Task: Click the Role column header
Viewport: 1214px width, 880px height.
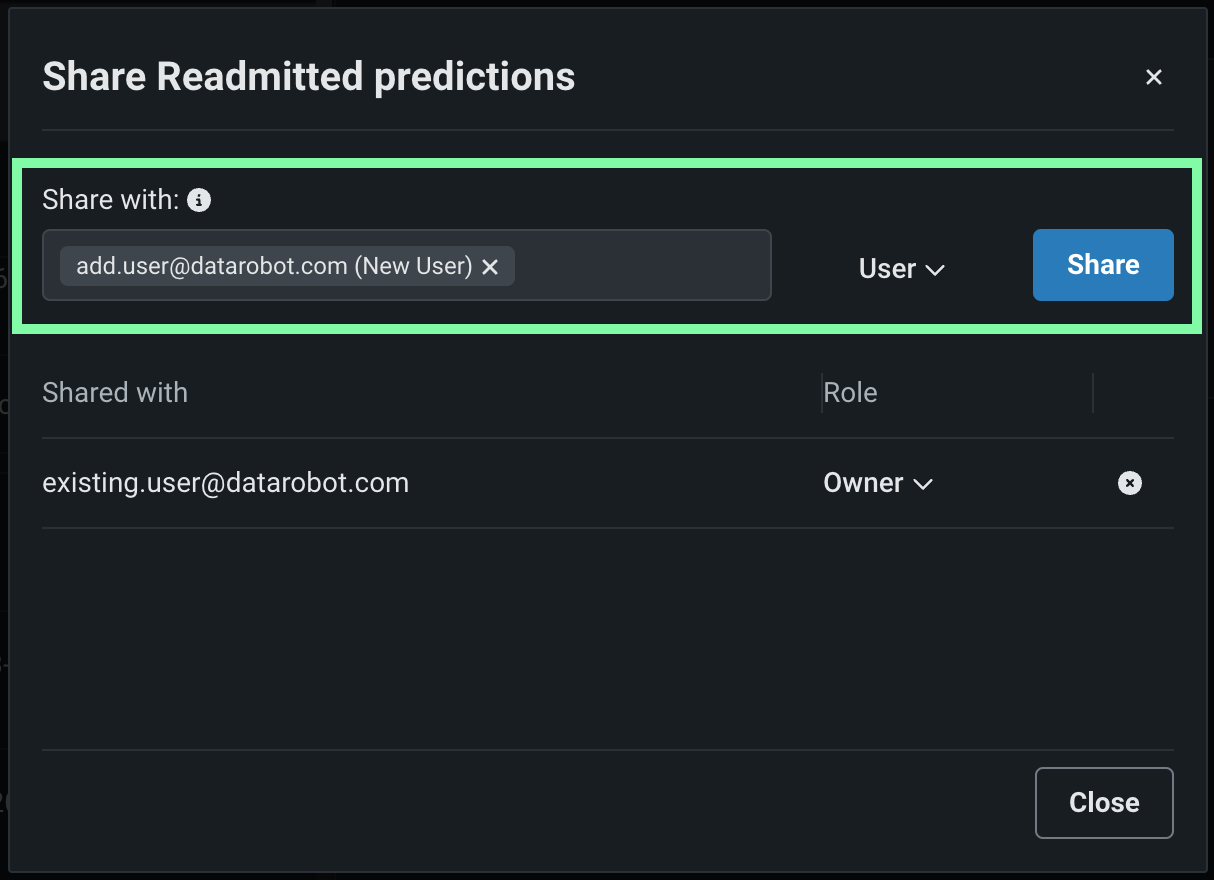Action: (x=850, y=392)
